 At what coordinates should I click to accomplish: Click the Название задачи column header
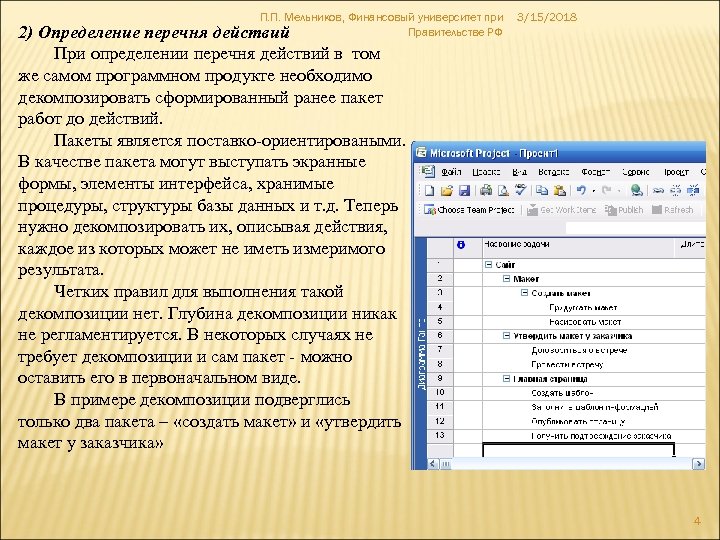pos(578,248)
